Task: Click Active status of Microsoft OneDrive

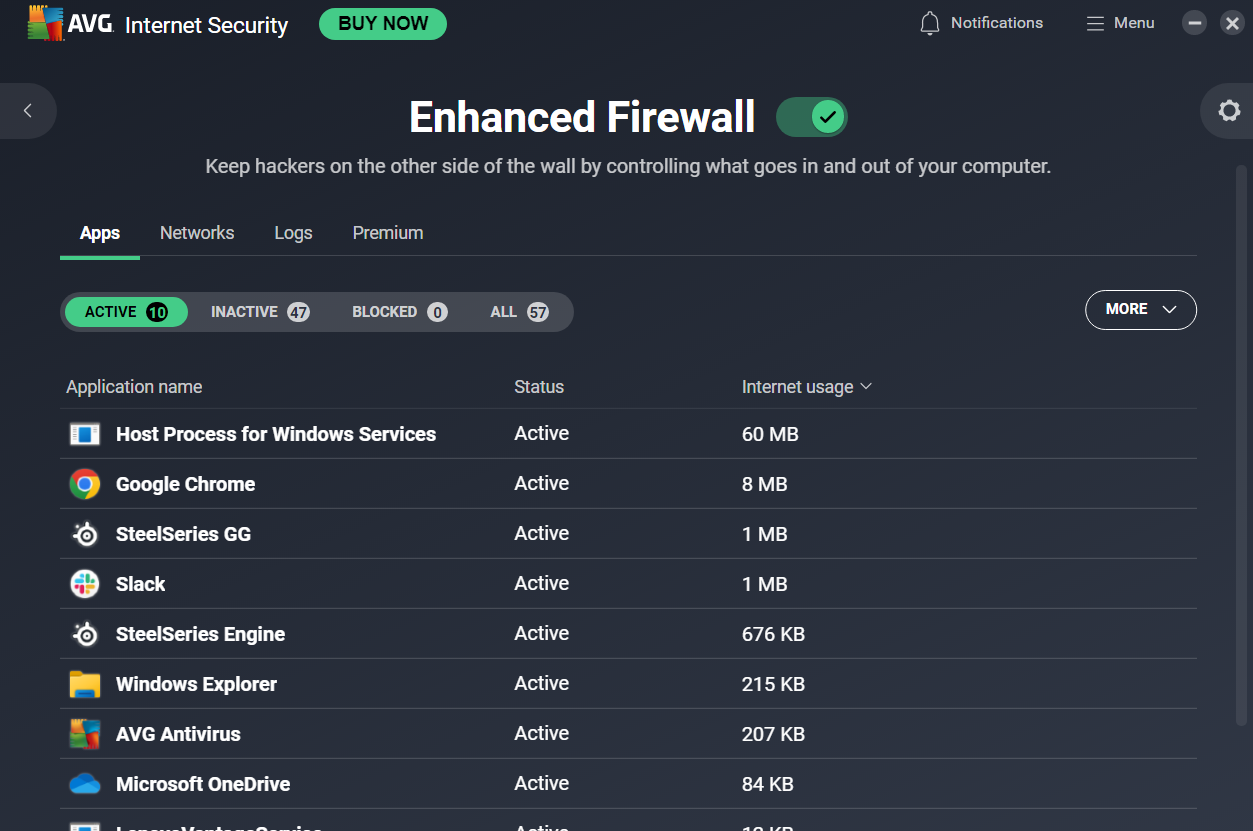Action: click(541, 783)
